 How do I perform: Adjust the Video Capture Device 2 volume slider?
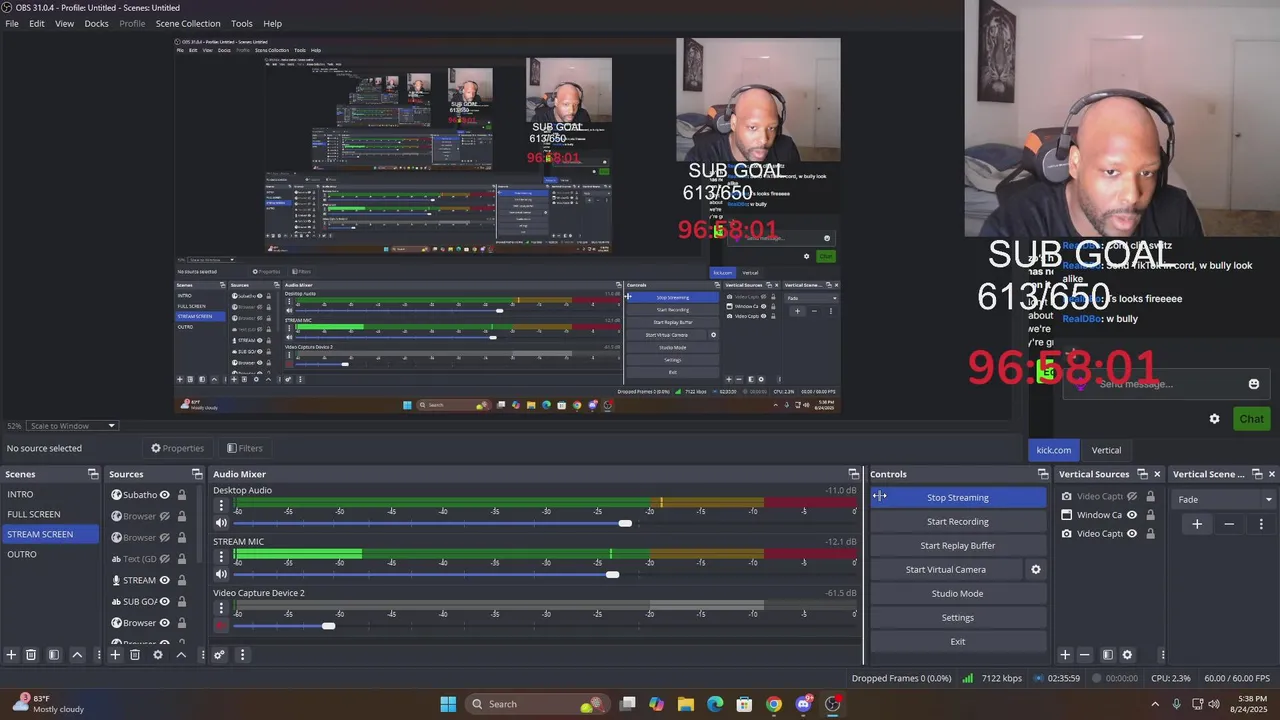pyautogui.click(x=328, y=626)
